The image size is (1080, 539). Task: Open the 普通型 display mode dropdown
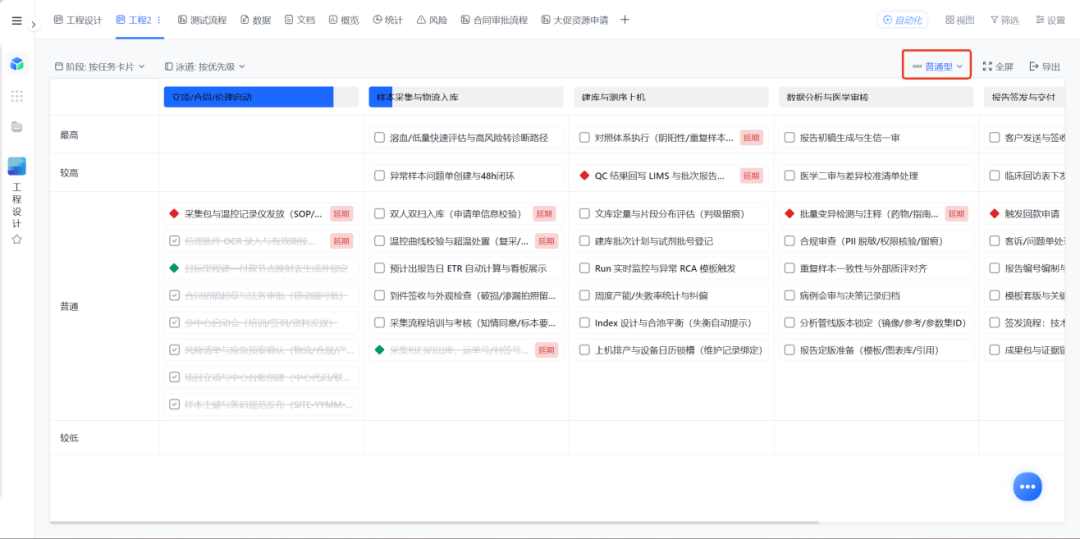pos(937,67)
